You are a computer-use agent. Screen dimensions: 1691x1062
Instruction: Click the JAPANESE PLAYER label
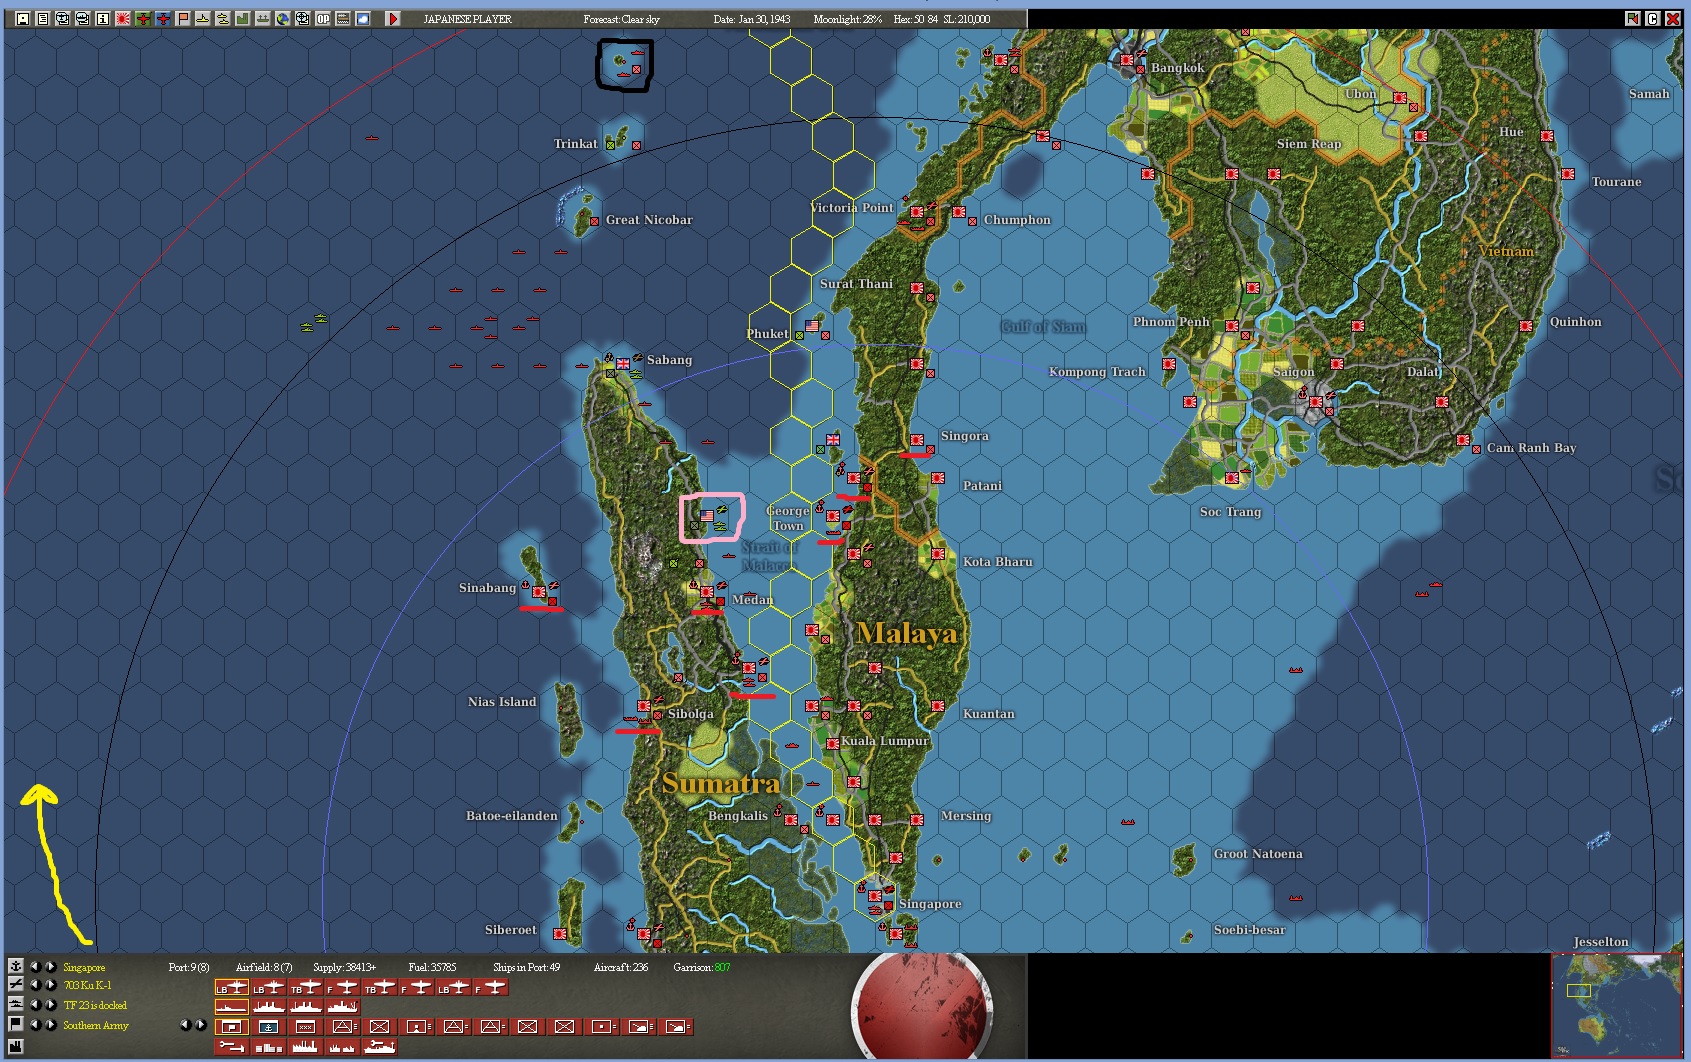pyautogui.click(x=467, y=19)
